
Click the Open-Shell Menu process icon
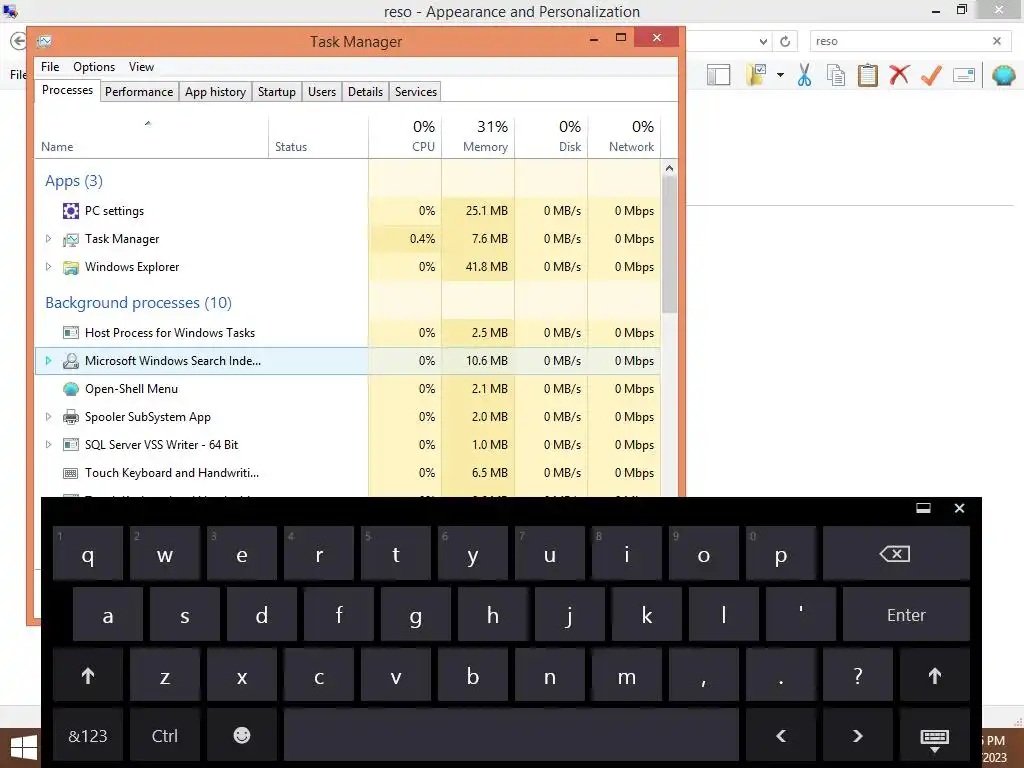[x=71, y=389]
